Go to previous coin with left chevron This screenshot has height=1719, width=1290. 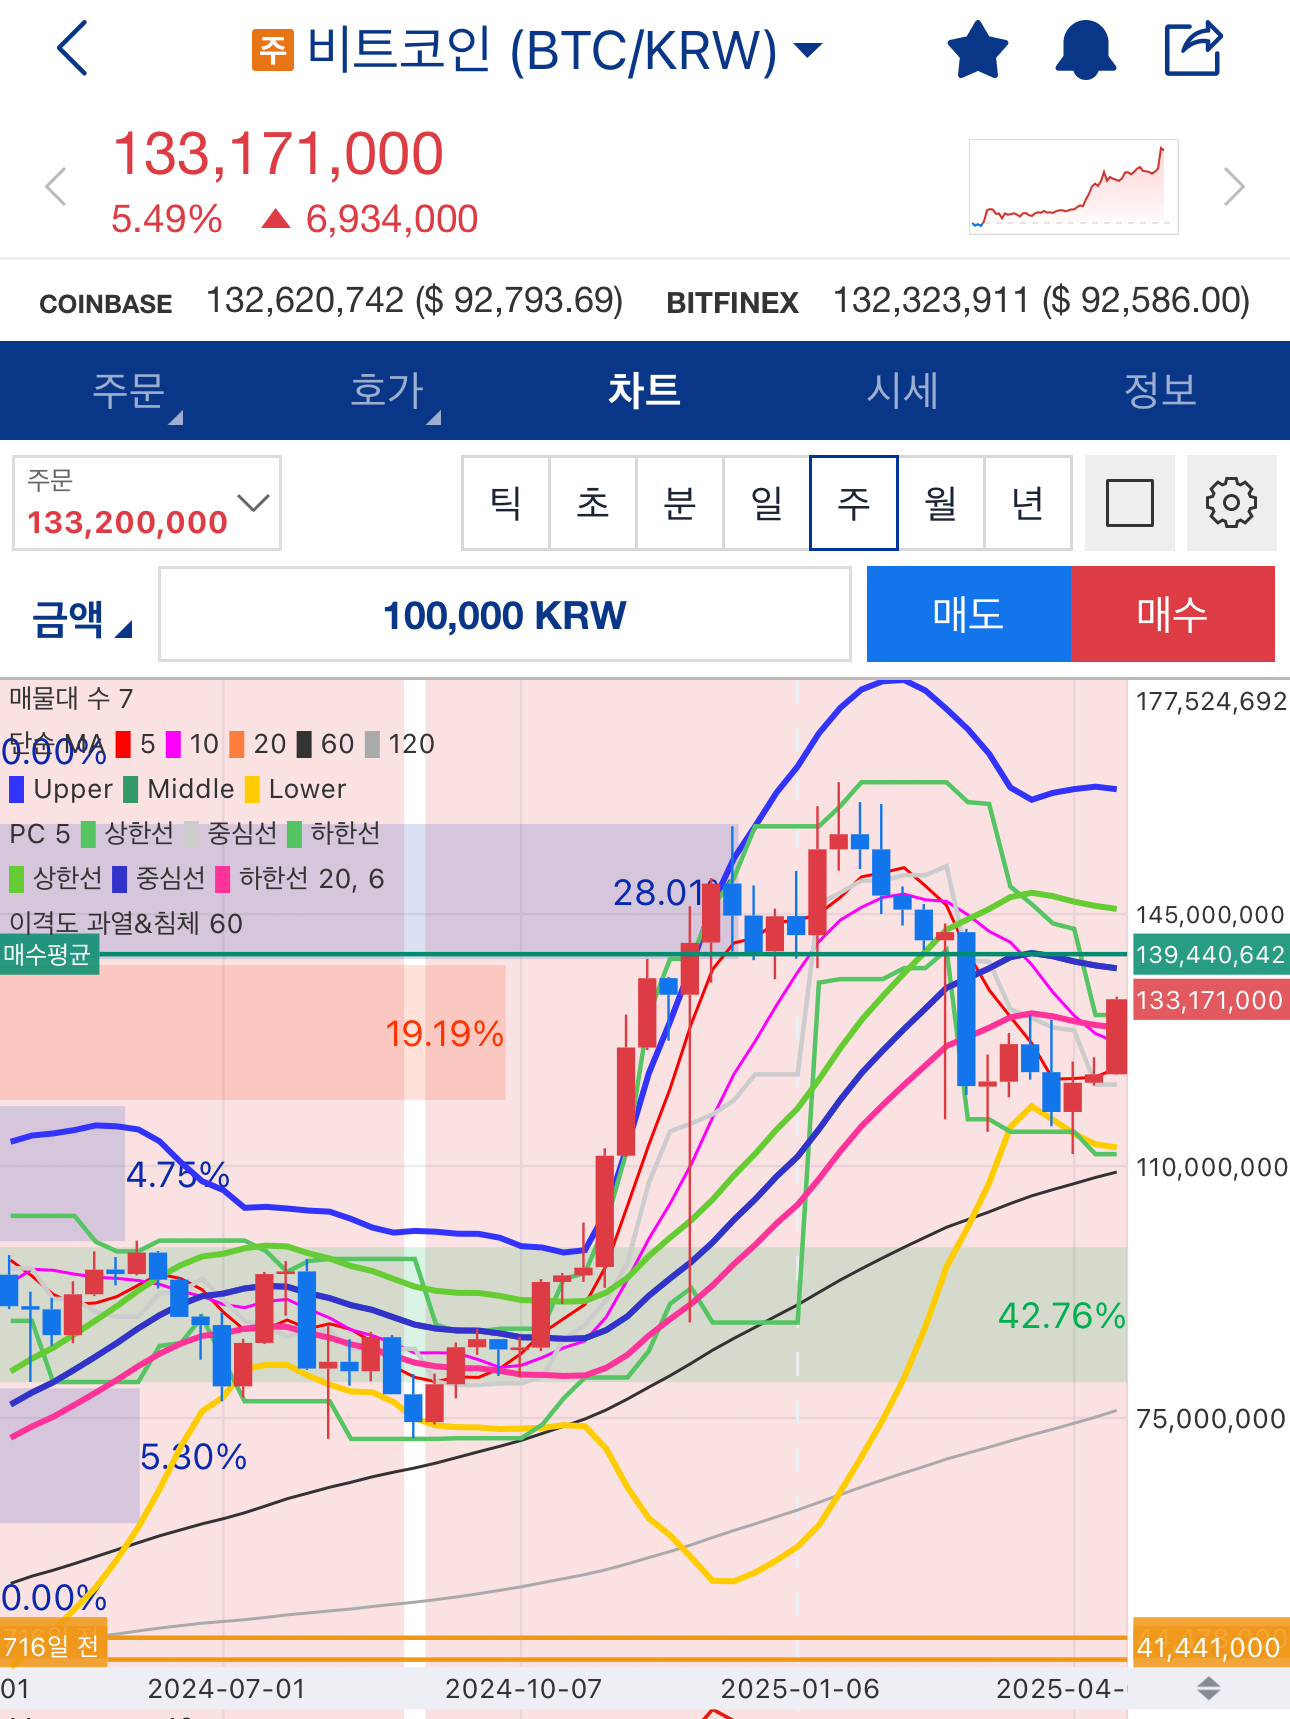click(x=56, y=187)
